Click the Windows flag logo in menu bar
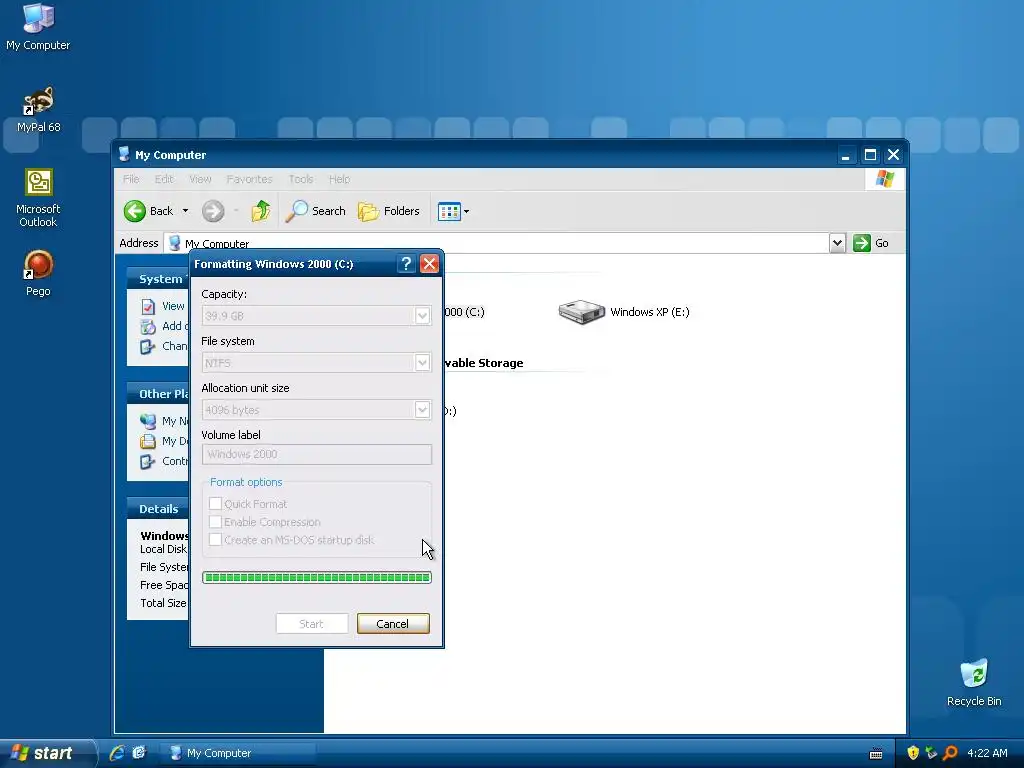Screen dimensions: 1024x768 885,178
